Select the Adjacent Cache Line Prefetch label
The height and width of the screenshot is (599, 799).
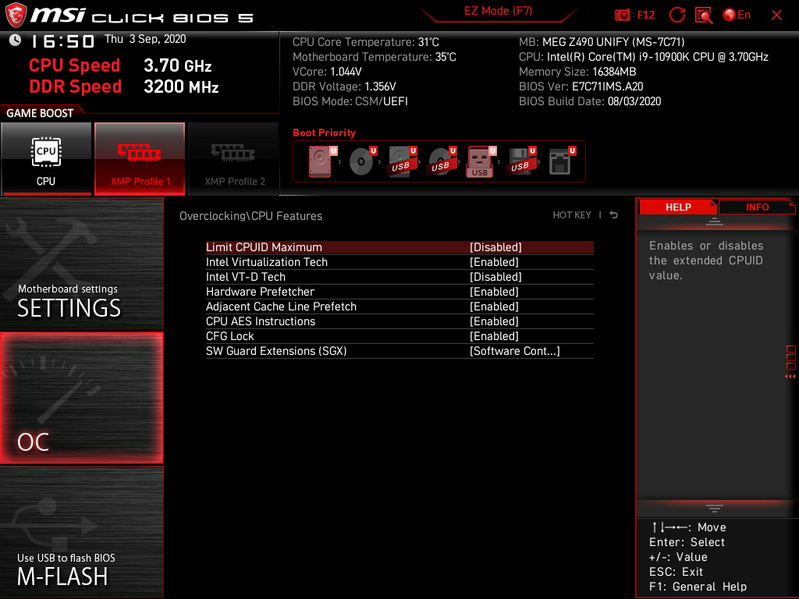(281, 307)
